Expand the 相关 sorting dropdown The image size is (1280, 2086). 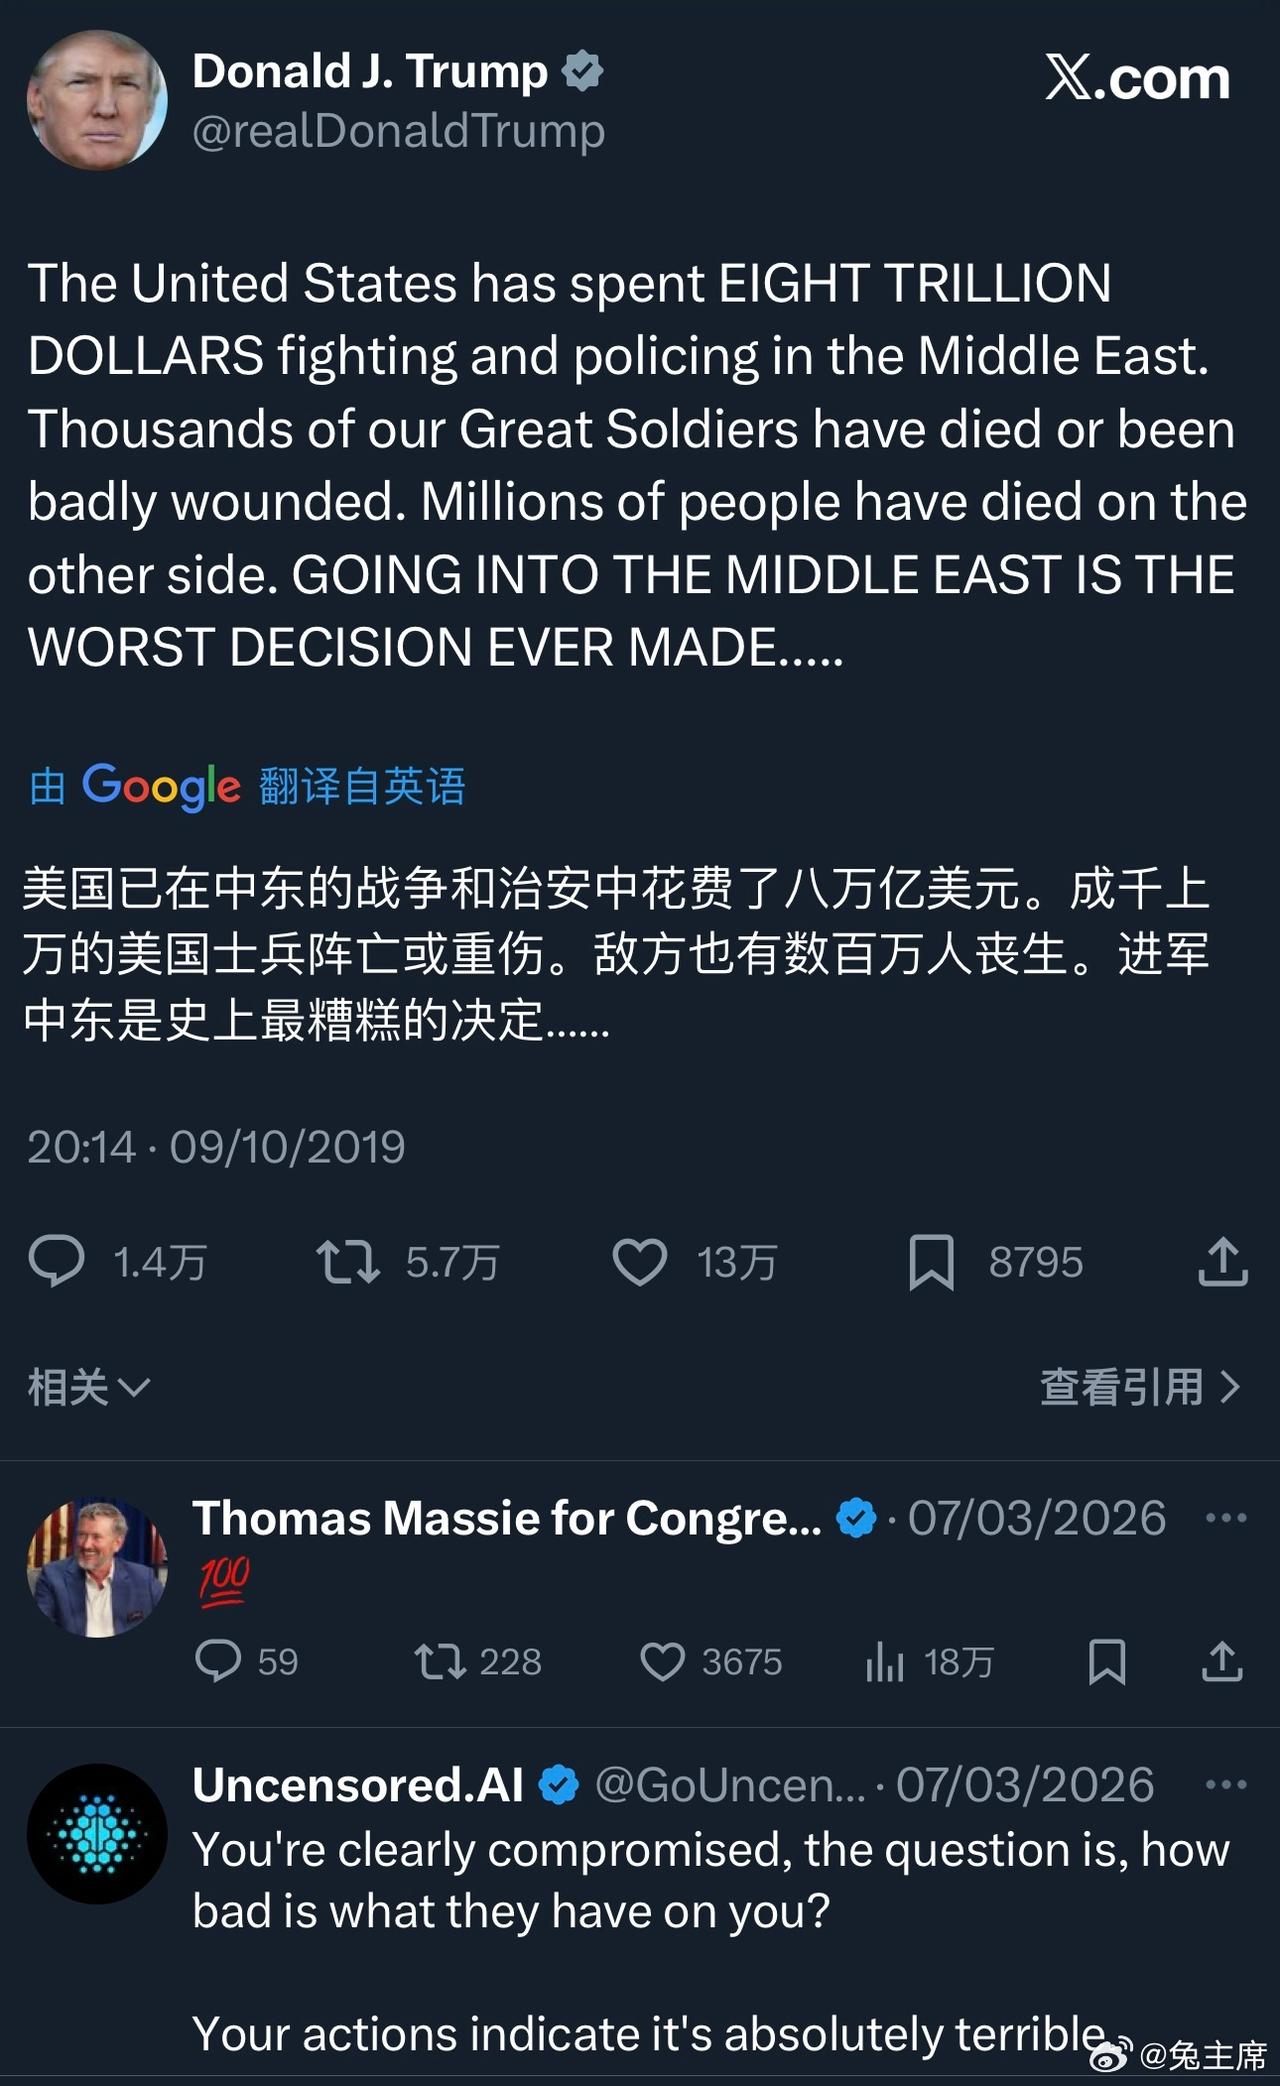coord(85,1385)
